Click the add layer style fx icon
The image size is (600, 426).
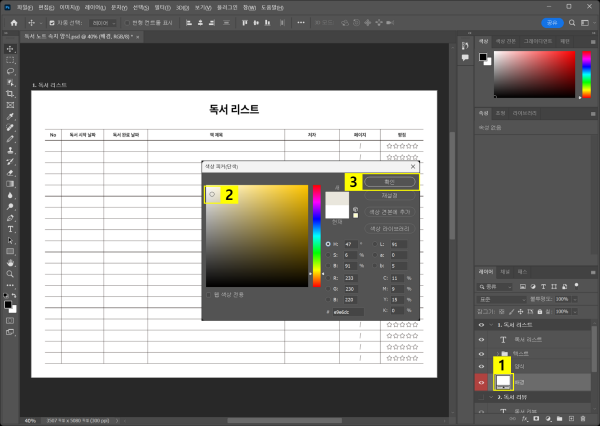pos(525,419)
